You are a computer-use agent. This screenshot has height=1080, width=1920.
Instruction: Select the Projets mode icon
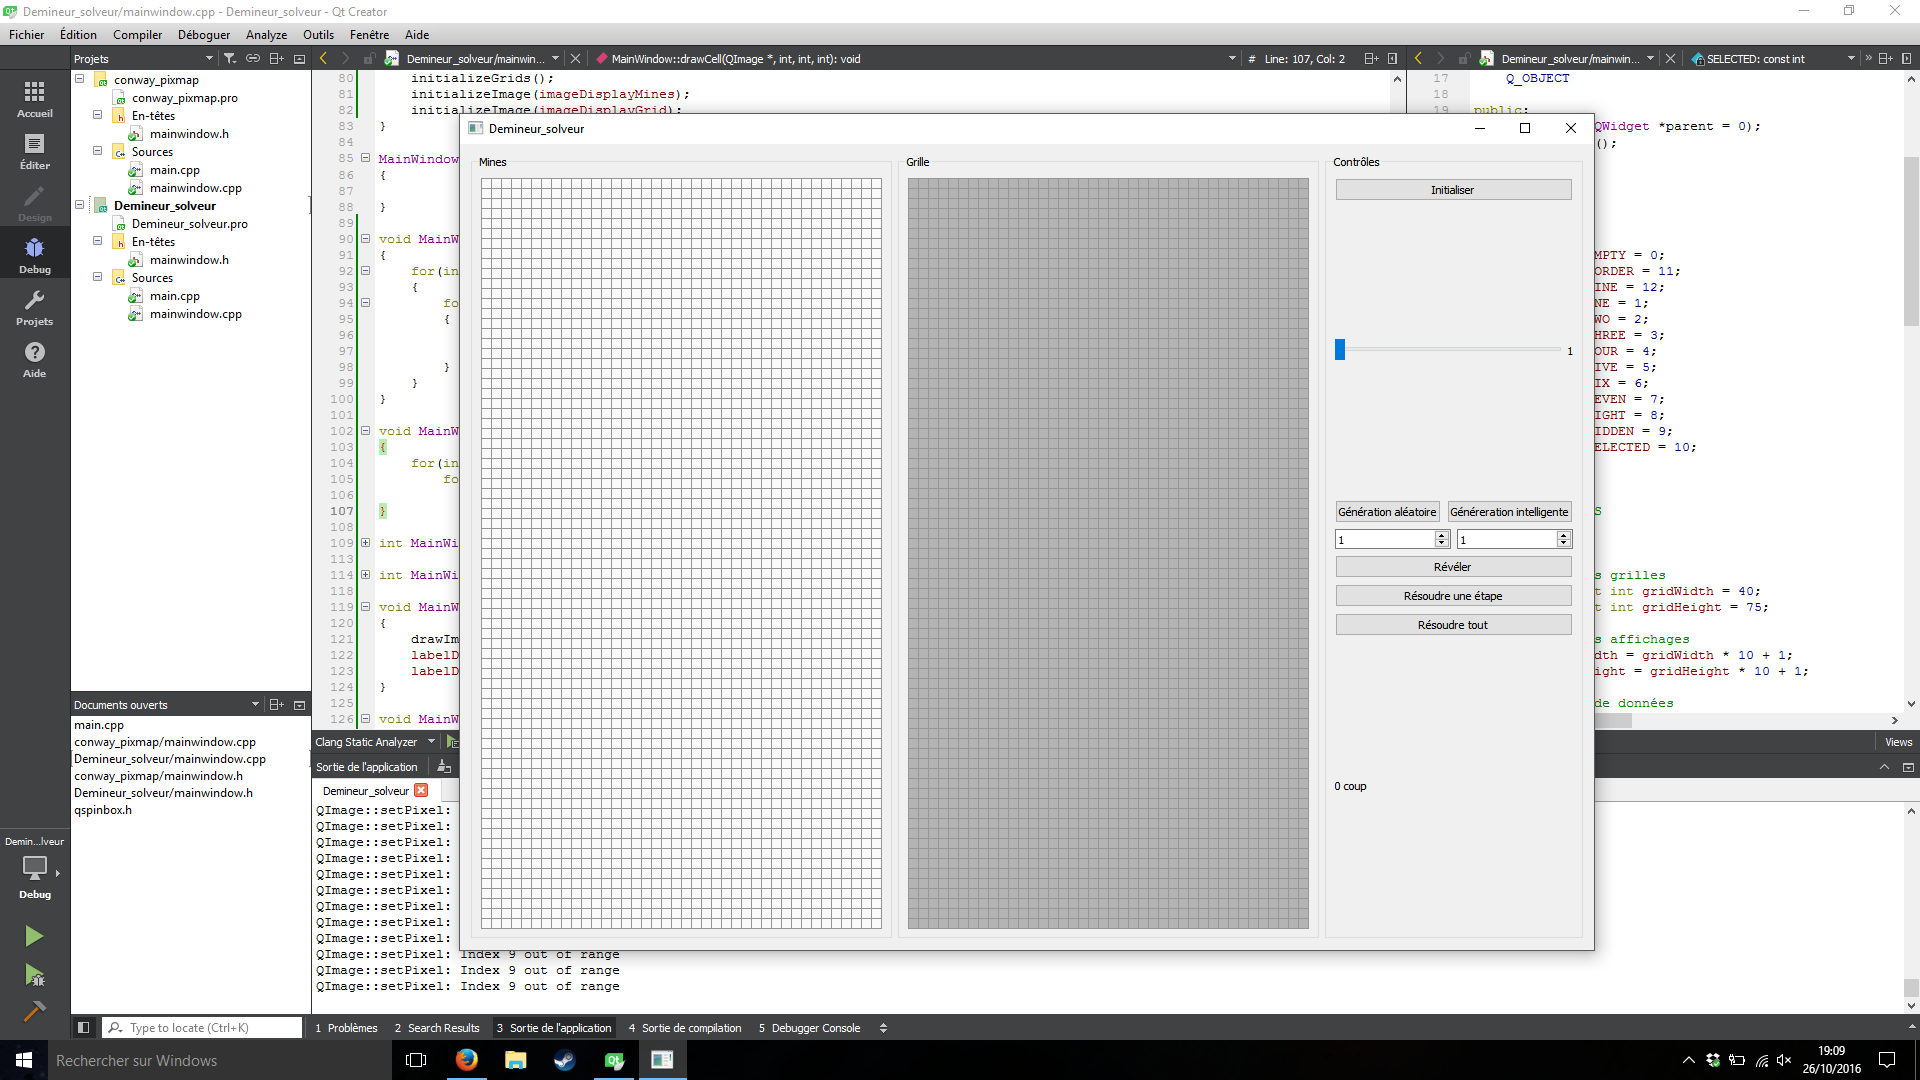coord(34,306)
